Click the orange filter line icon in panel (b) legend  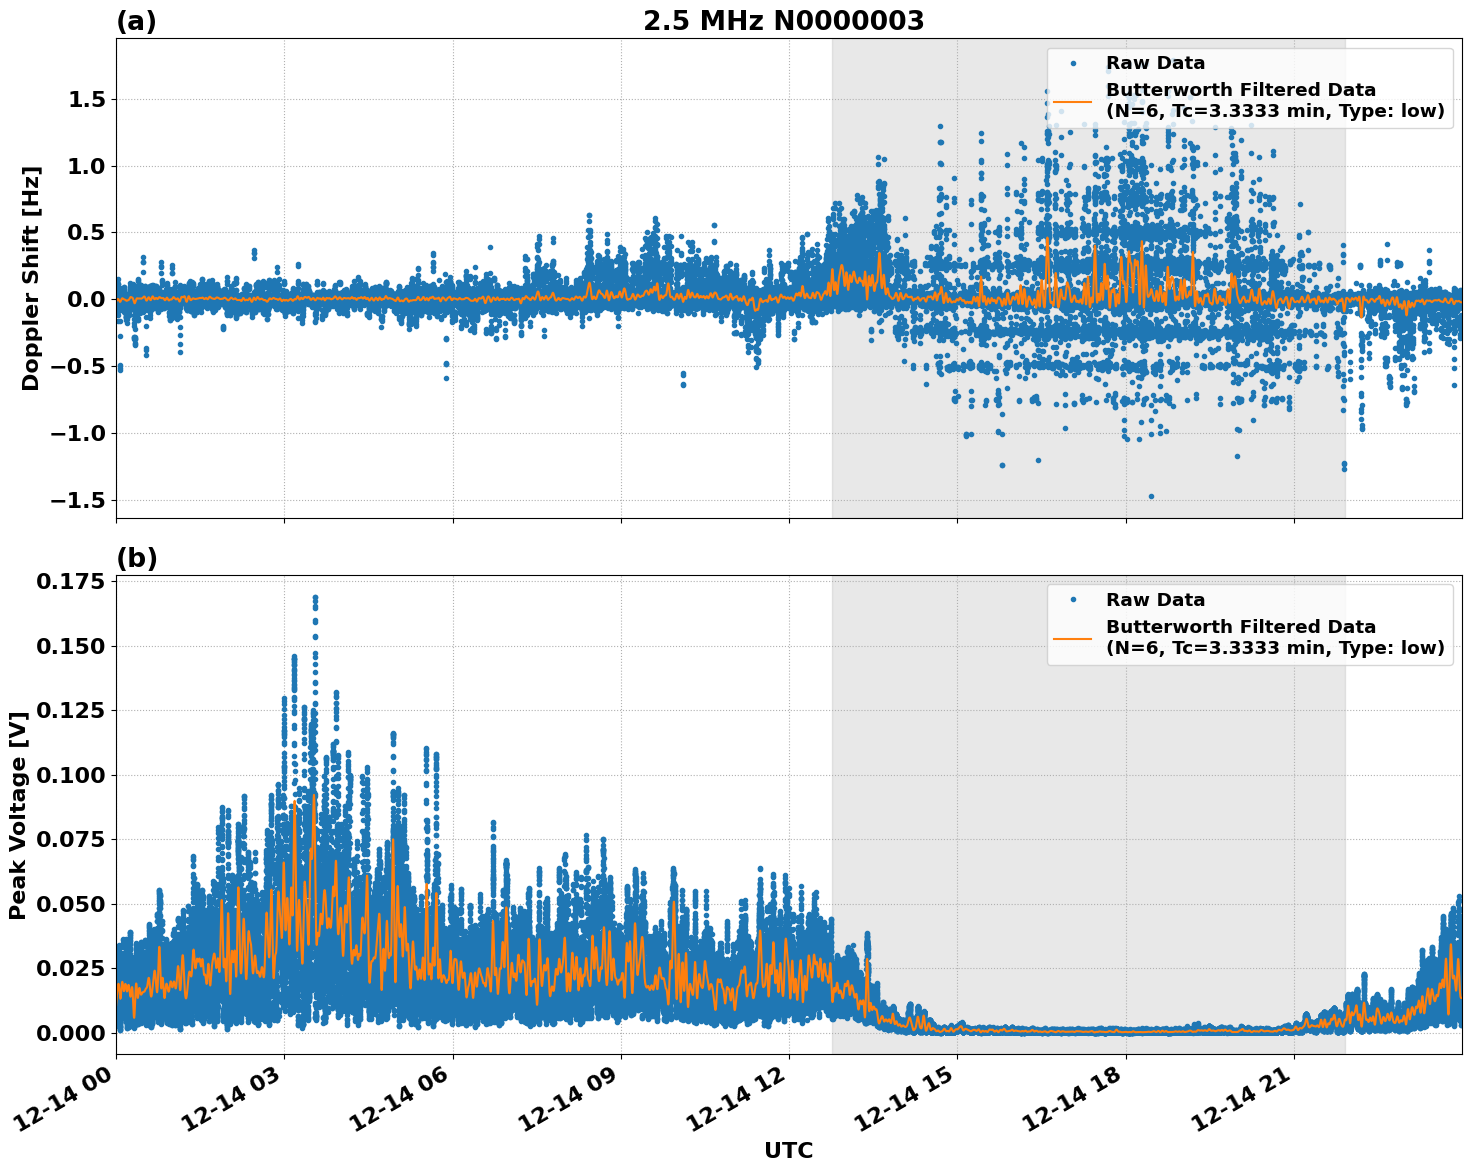tap(1075, 638)
